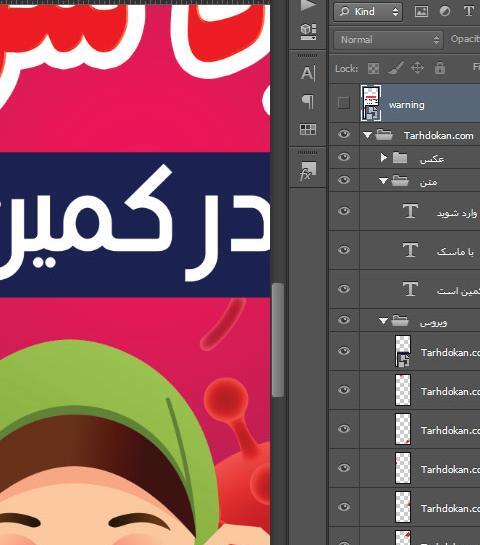Hide the متن group
The image size is (480, 545).
344,180
